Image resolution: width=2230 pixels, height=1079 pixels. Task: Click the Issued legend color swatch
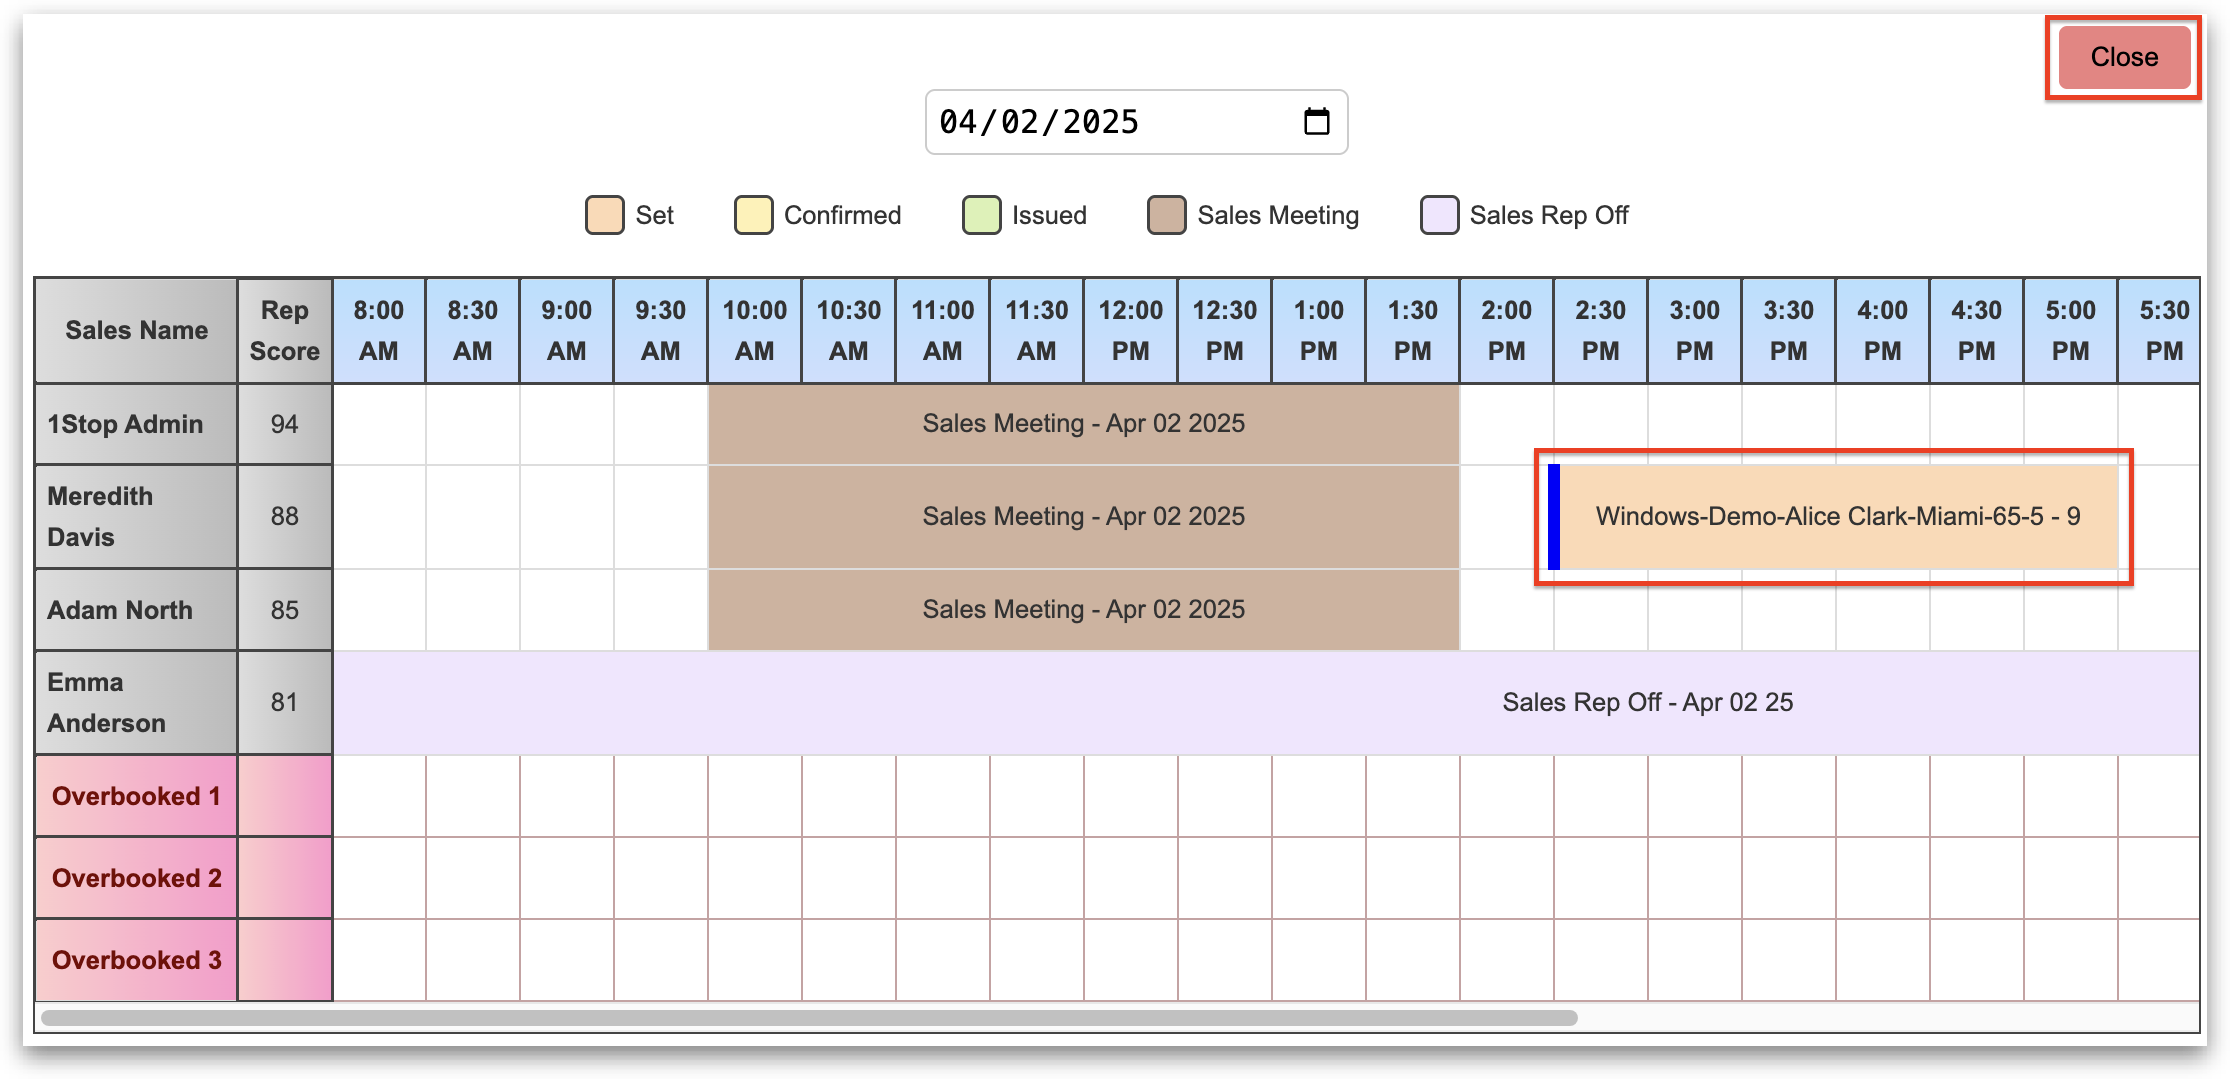[981, 215]
